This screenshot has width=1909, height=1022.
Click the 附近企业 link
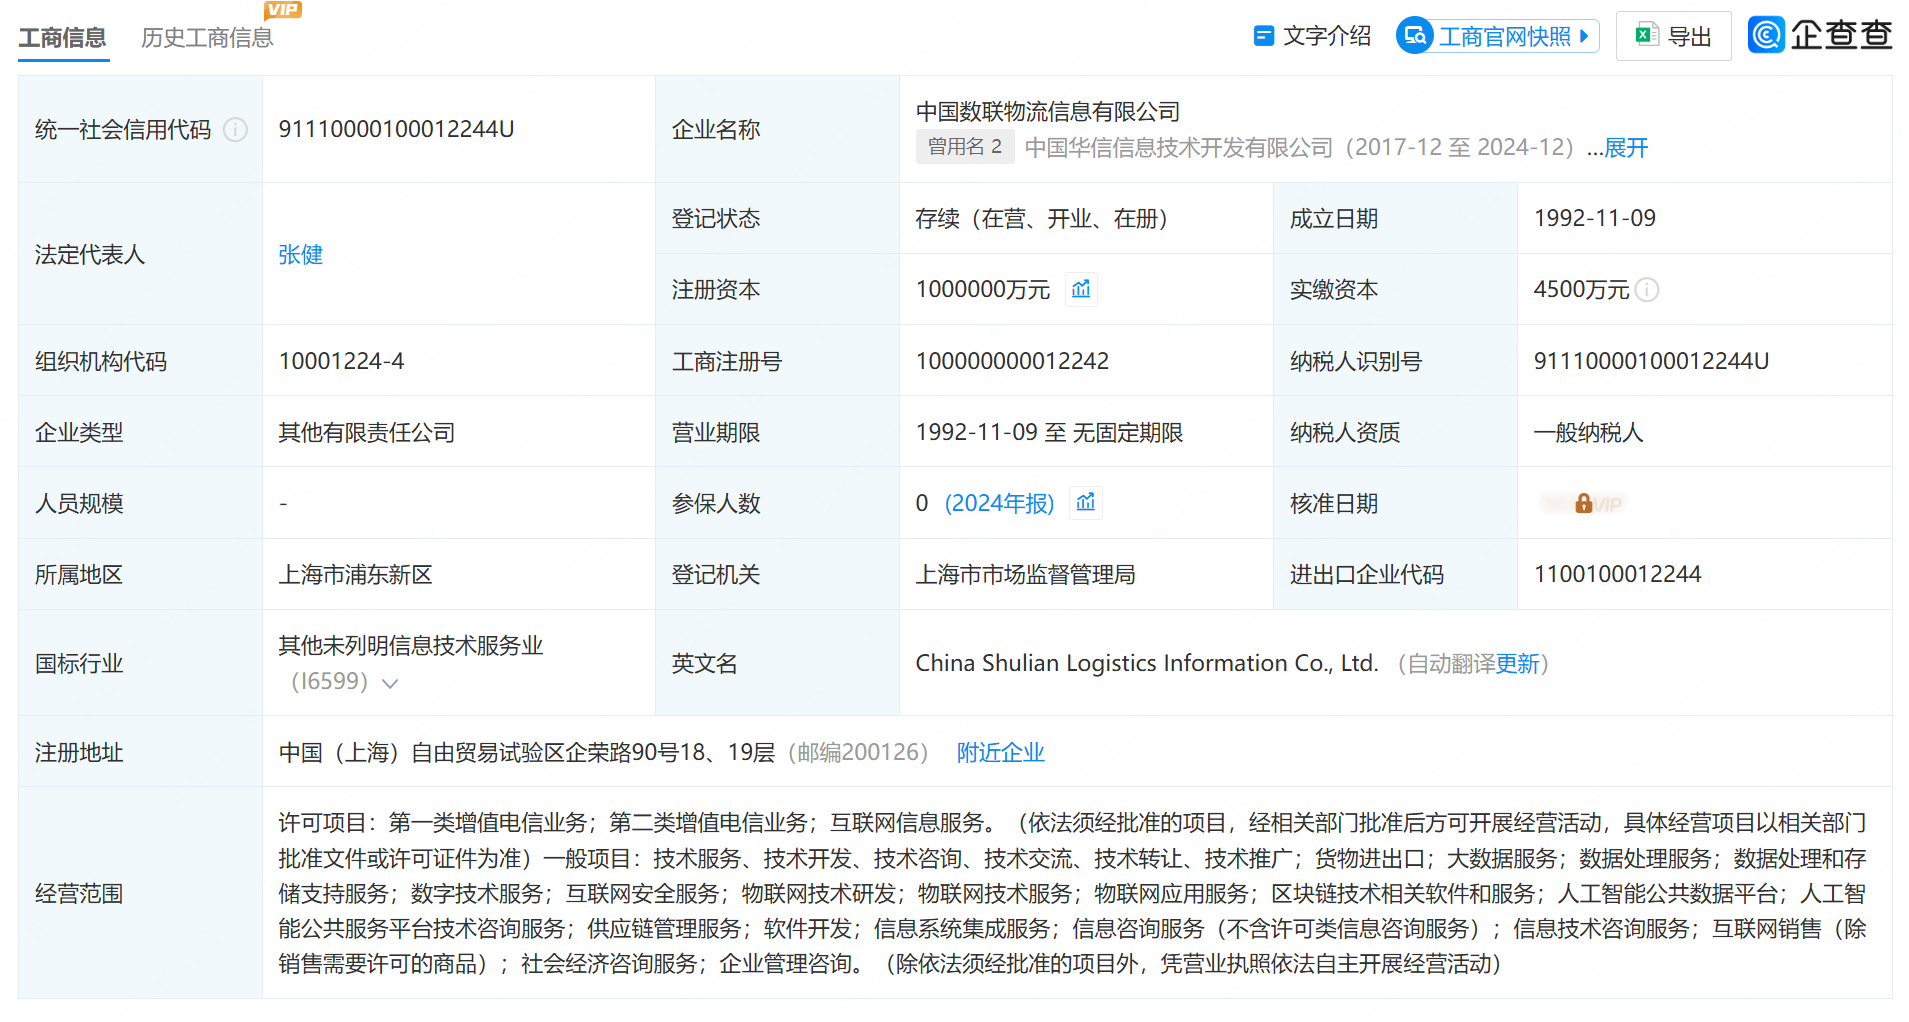click(1000, 753)
